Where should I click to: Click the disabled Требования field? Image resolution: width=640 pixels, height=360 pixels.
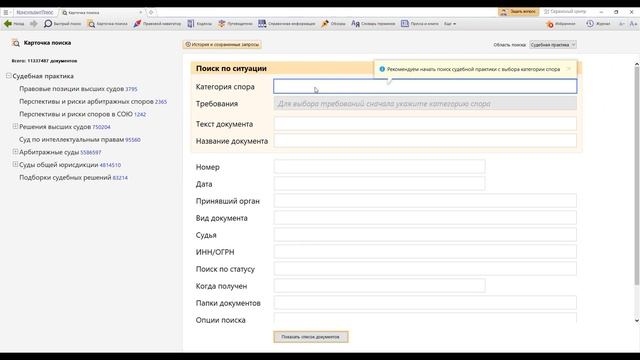point(425,104)
